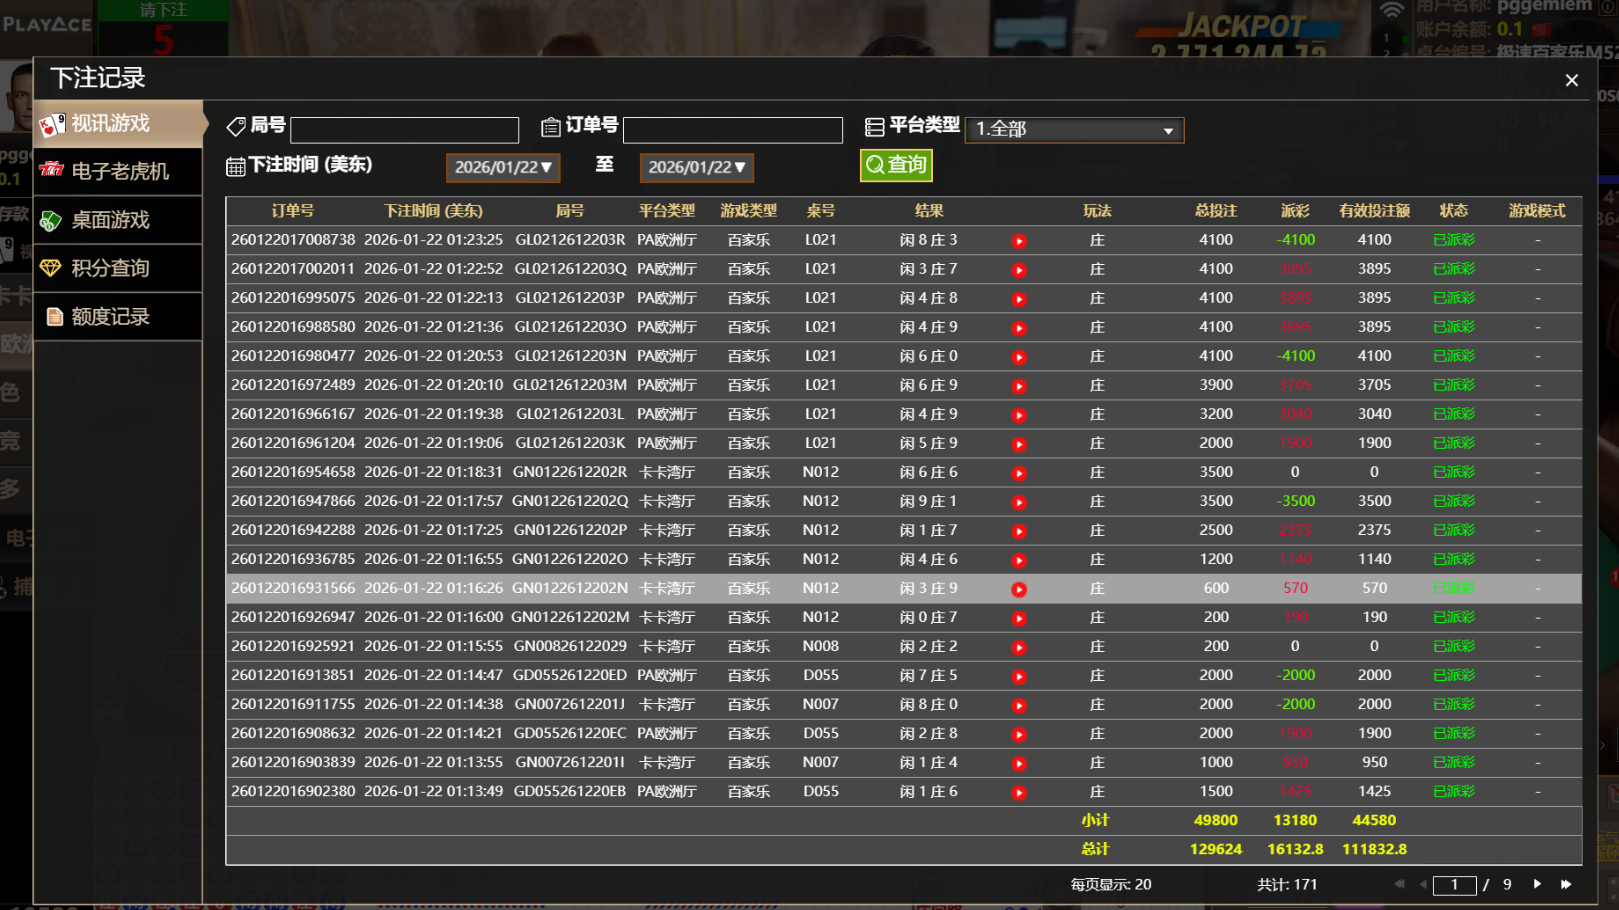Click the green 查询 search button
1619x910 pixels.
(x=896, y=165)
